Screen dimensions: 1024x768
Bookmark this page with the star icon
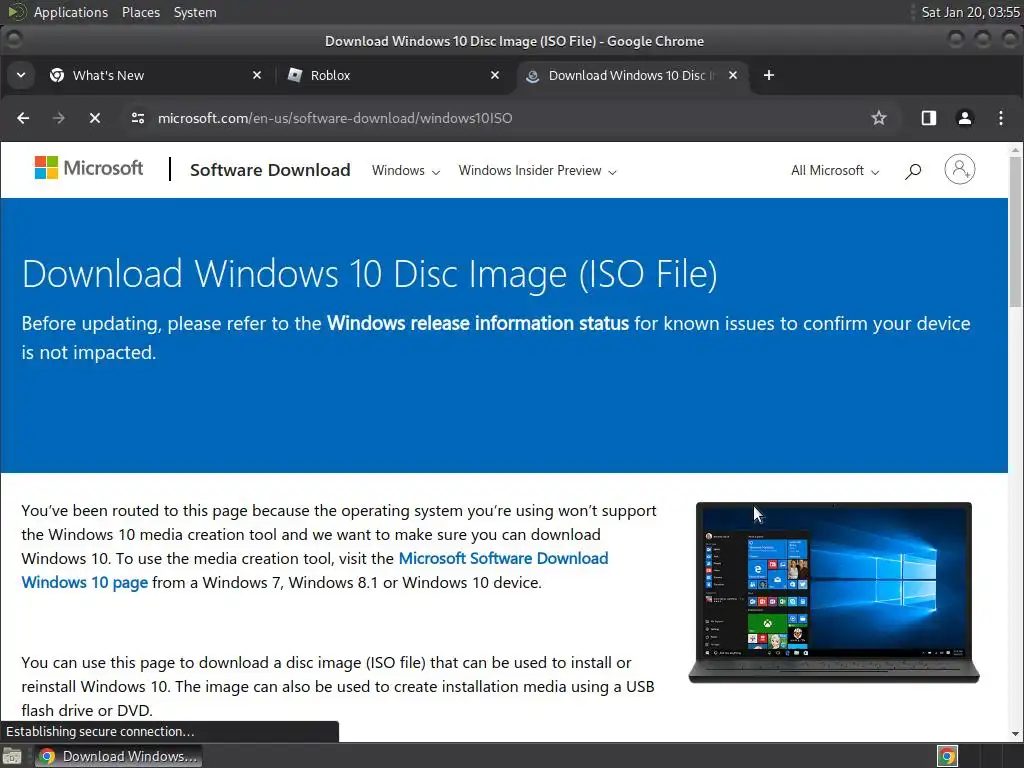(879, 118)
